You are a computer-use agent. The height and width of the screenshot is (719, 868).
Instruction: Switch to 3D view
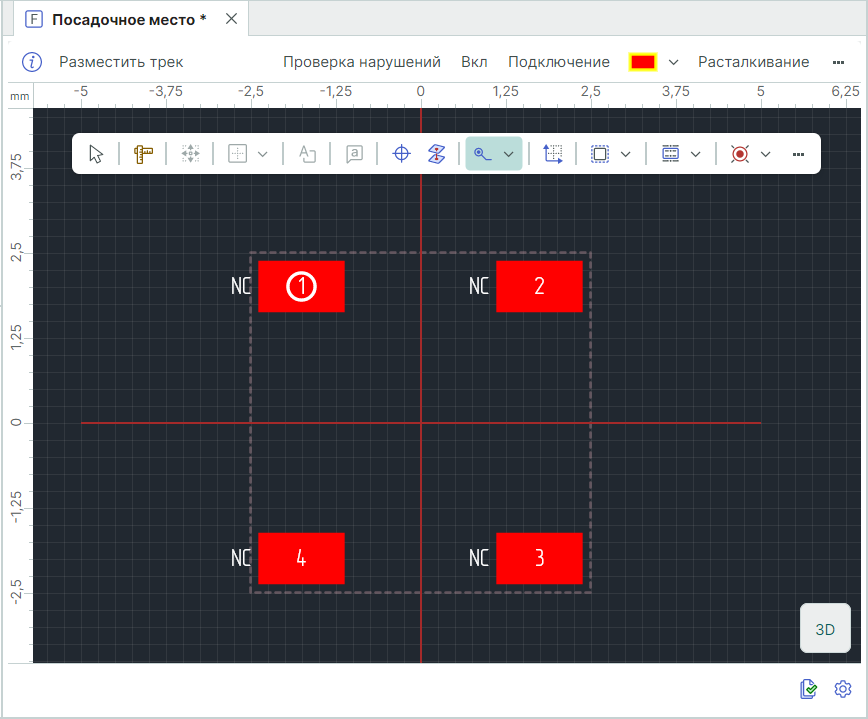point(825,629)
